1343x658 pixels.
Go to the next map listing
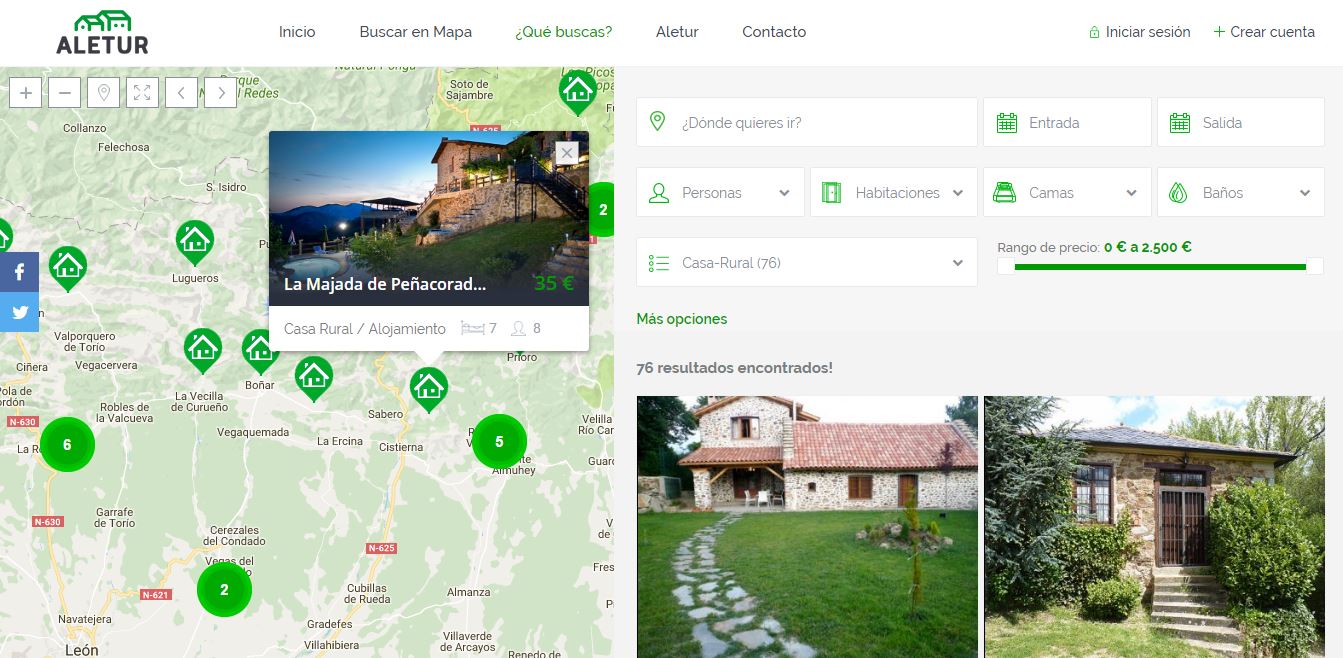click(221, 93)
